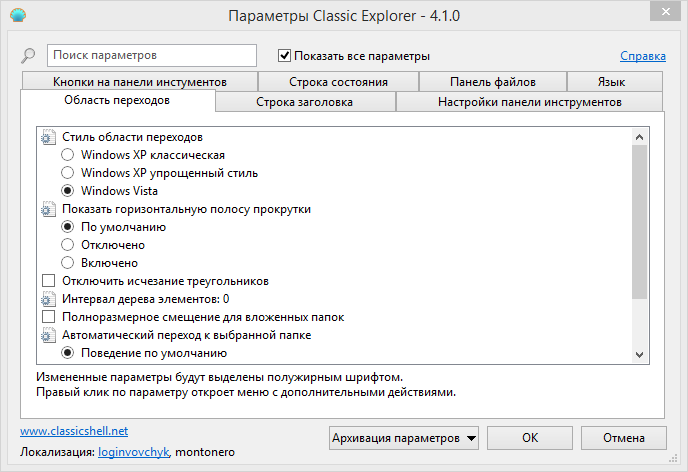This screenshot has width=688, height=472.
Task: Enable Отключить исчезание треугольников checkbox
Action: pyautogui.click(x=48, y=281)
